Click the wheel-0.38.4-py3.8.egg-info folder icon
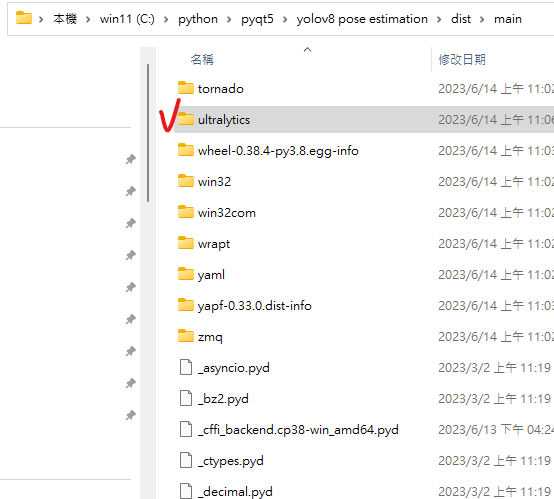The image size is (554, 499). 185,150
